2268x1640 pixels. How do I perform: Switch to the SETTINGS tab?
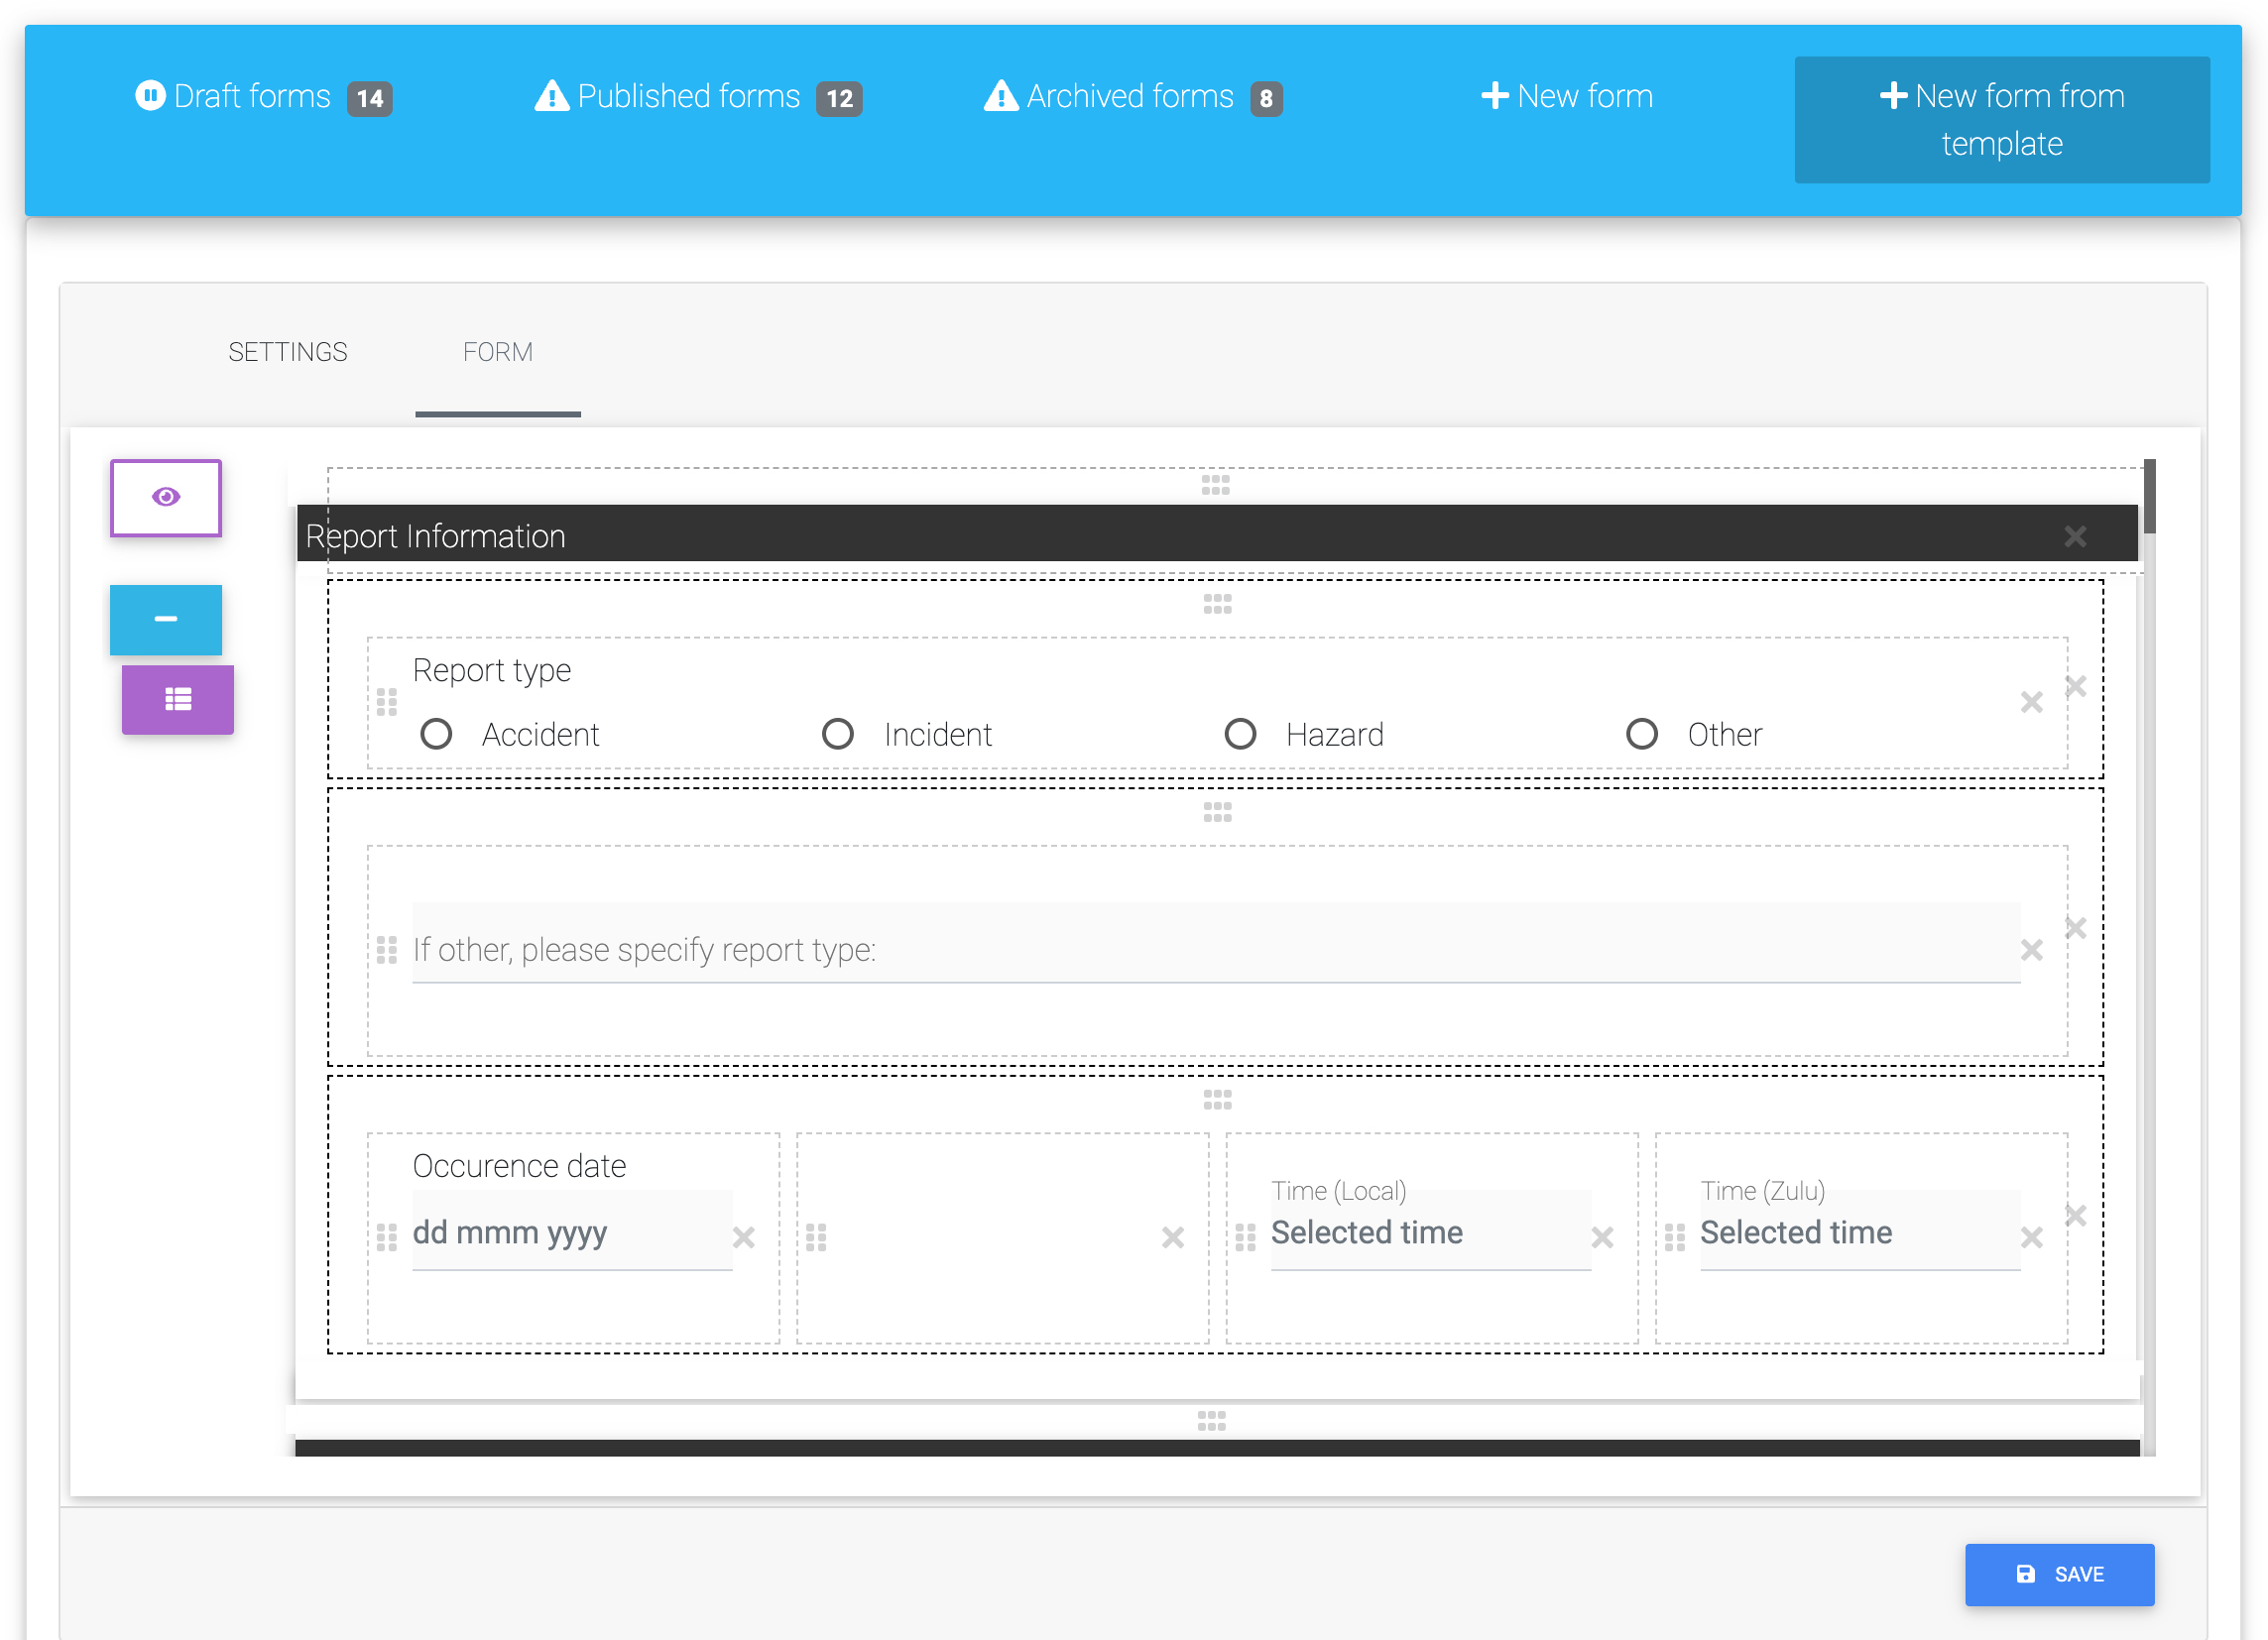(287, 352)
